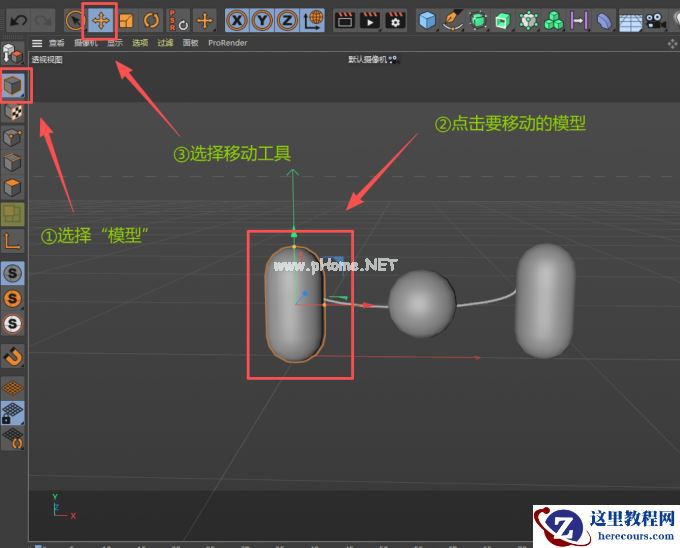Viewport: 680px width, 548px height.
Task: Click the Pen spline tool icon
Action: pyautogui.click(x=453, y=20)
